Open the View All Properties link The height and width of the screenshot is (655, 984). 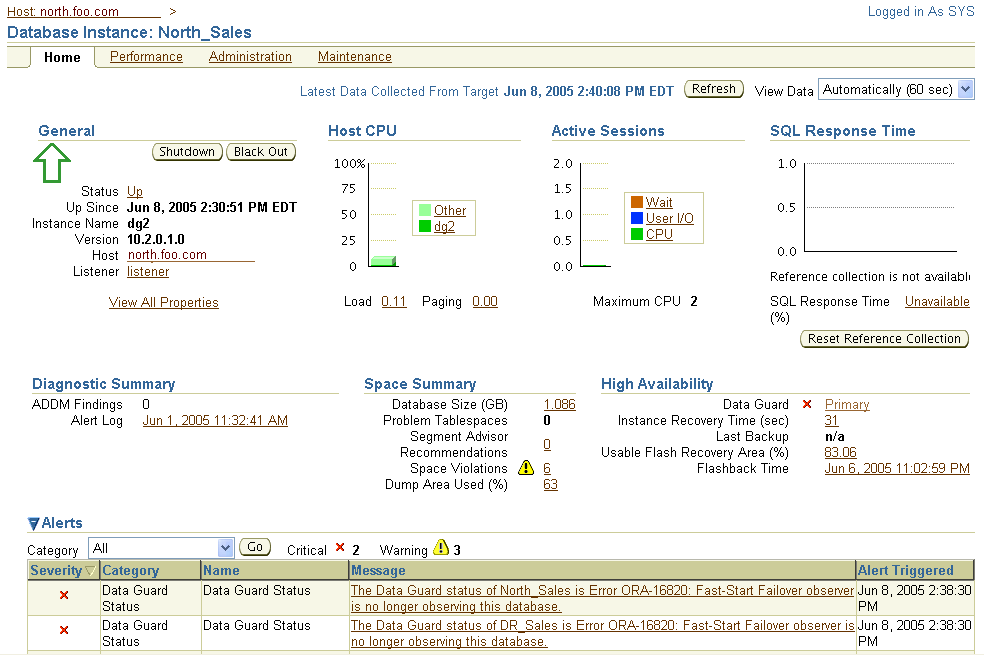pos(163,302)
